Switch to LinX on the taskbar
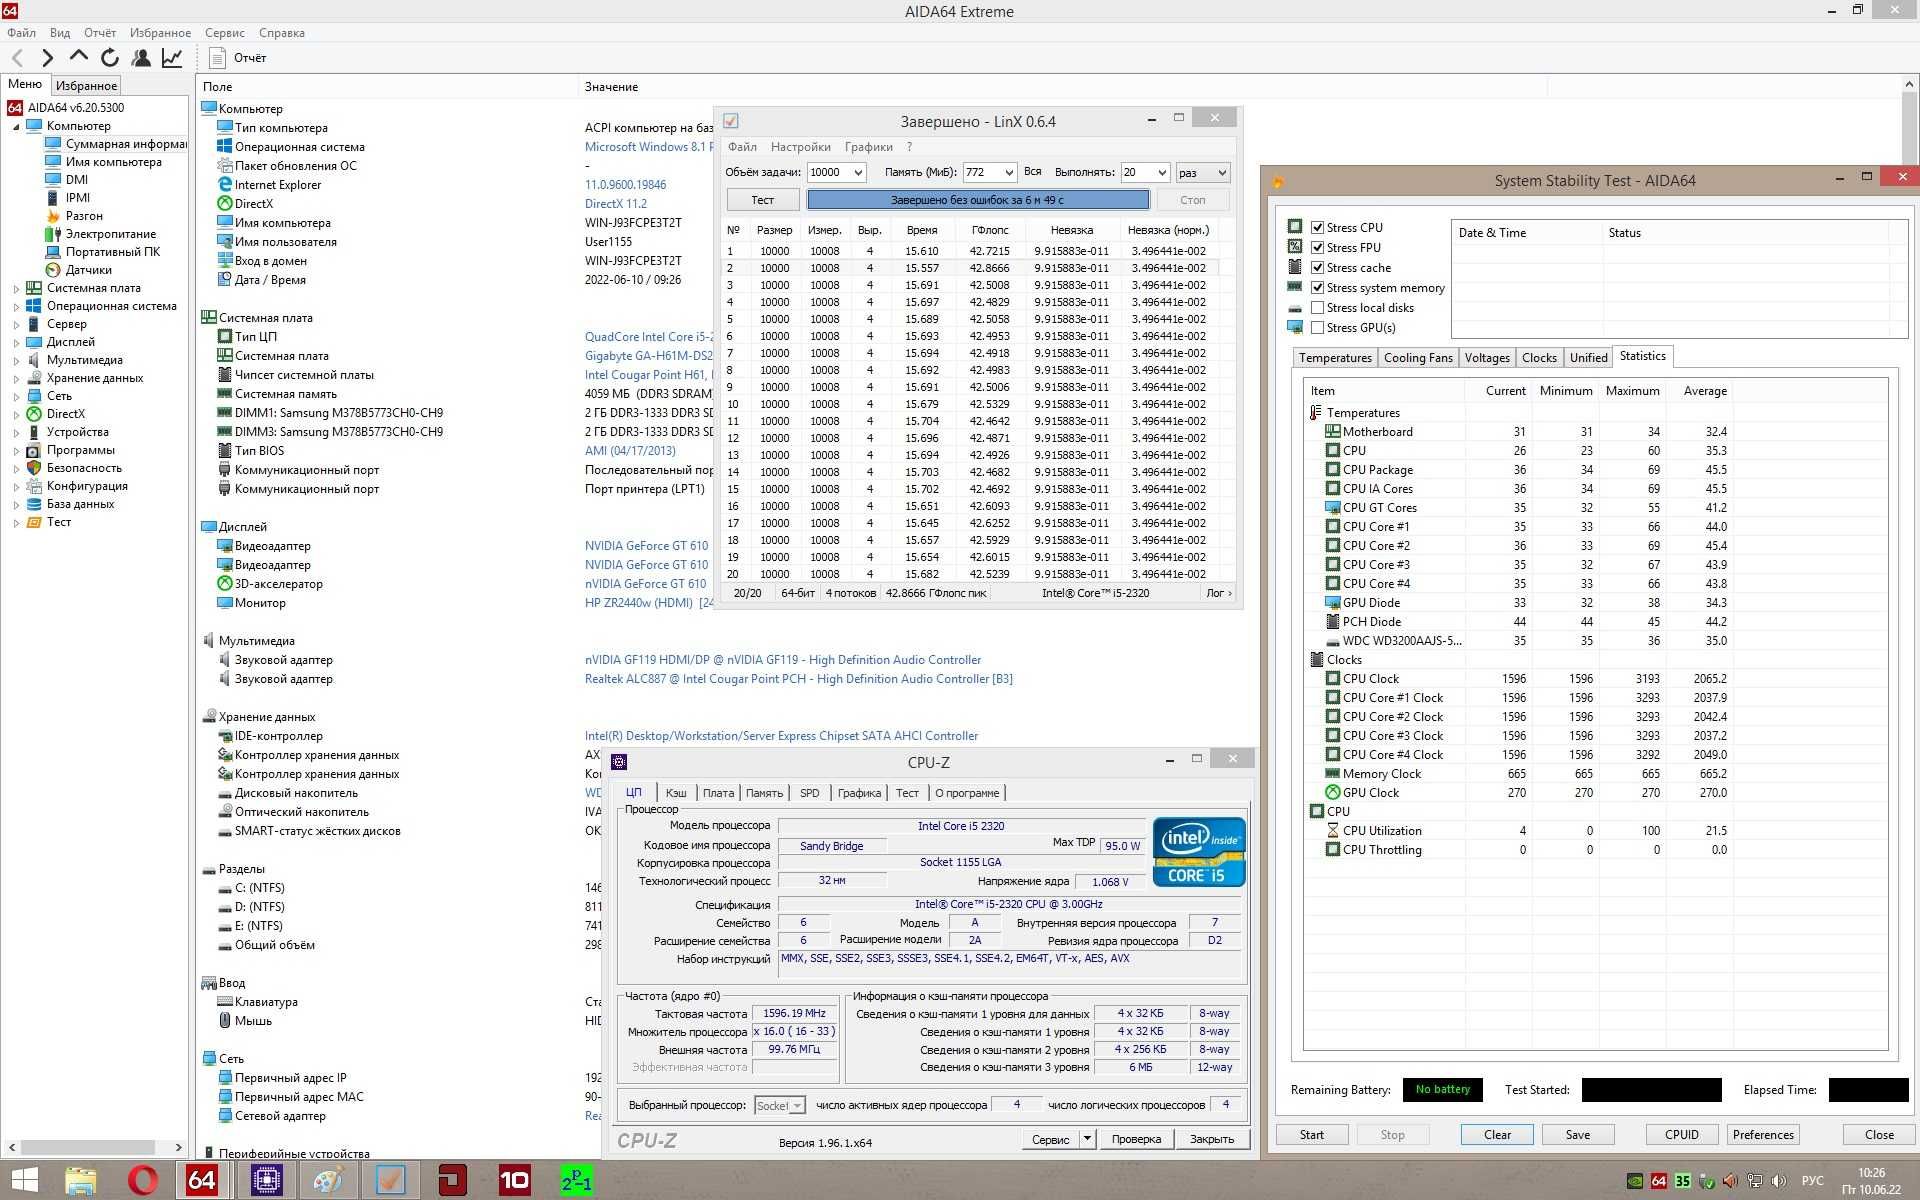The width and height of the screenshot is (1920, 1200). [x=390, y=1180]
